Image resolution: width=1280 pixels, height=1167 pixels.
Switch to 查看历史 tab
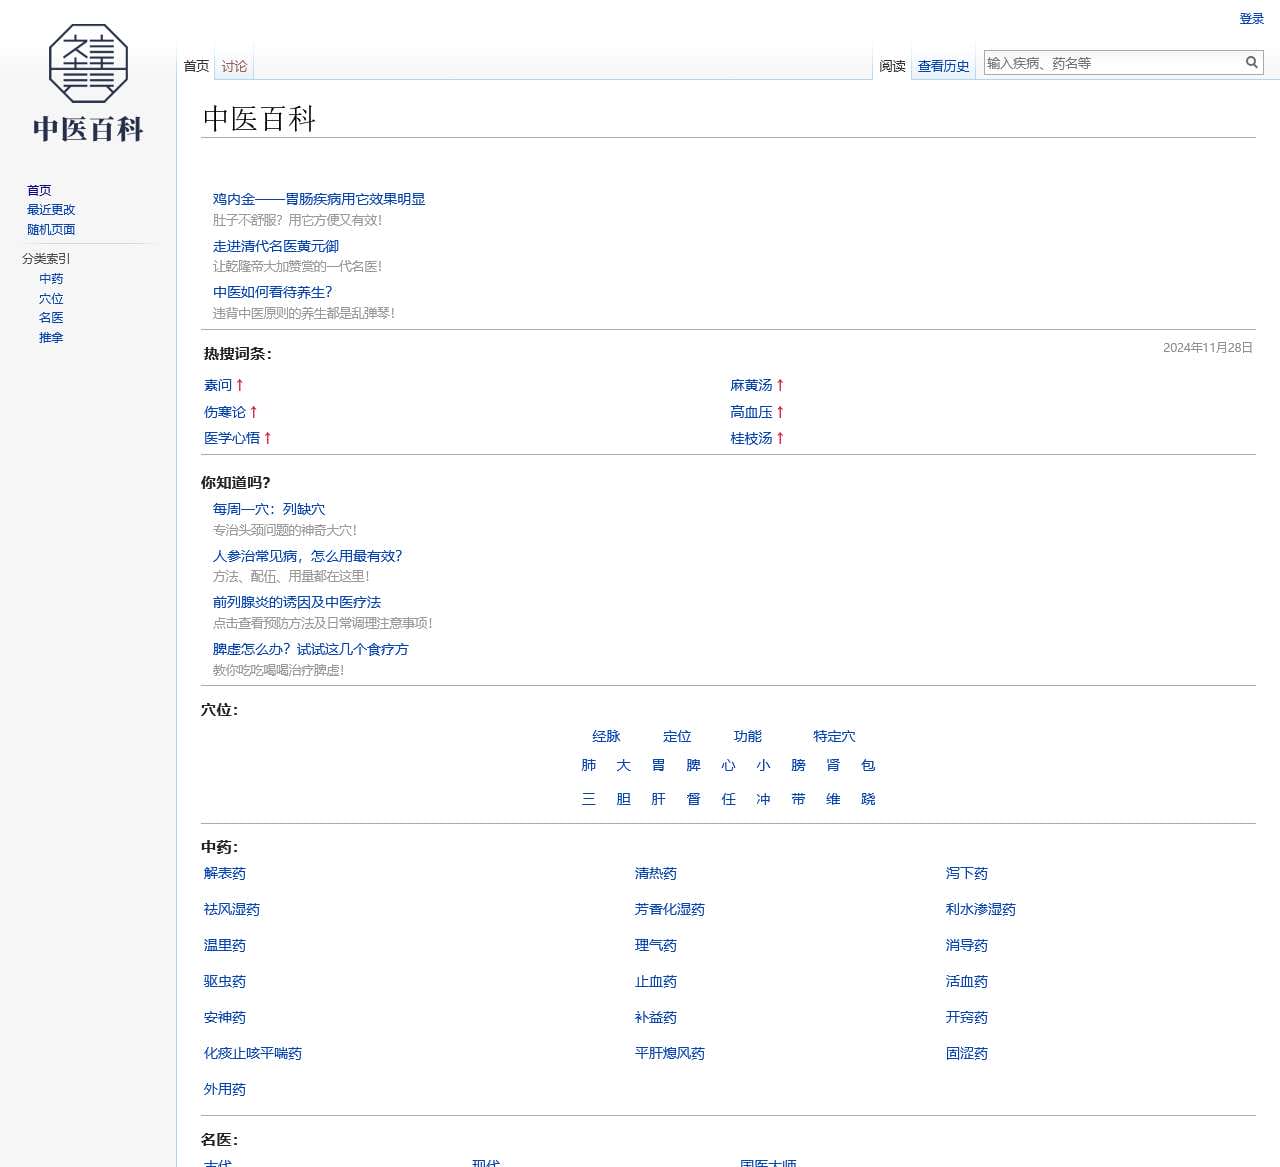pos(943,66)
